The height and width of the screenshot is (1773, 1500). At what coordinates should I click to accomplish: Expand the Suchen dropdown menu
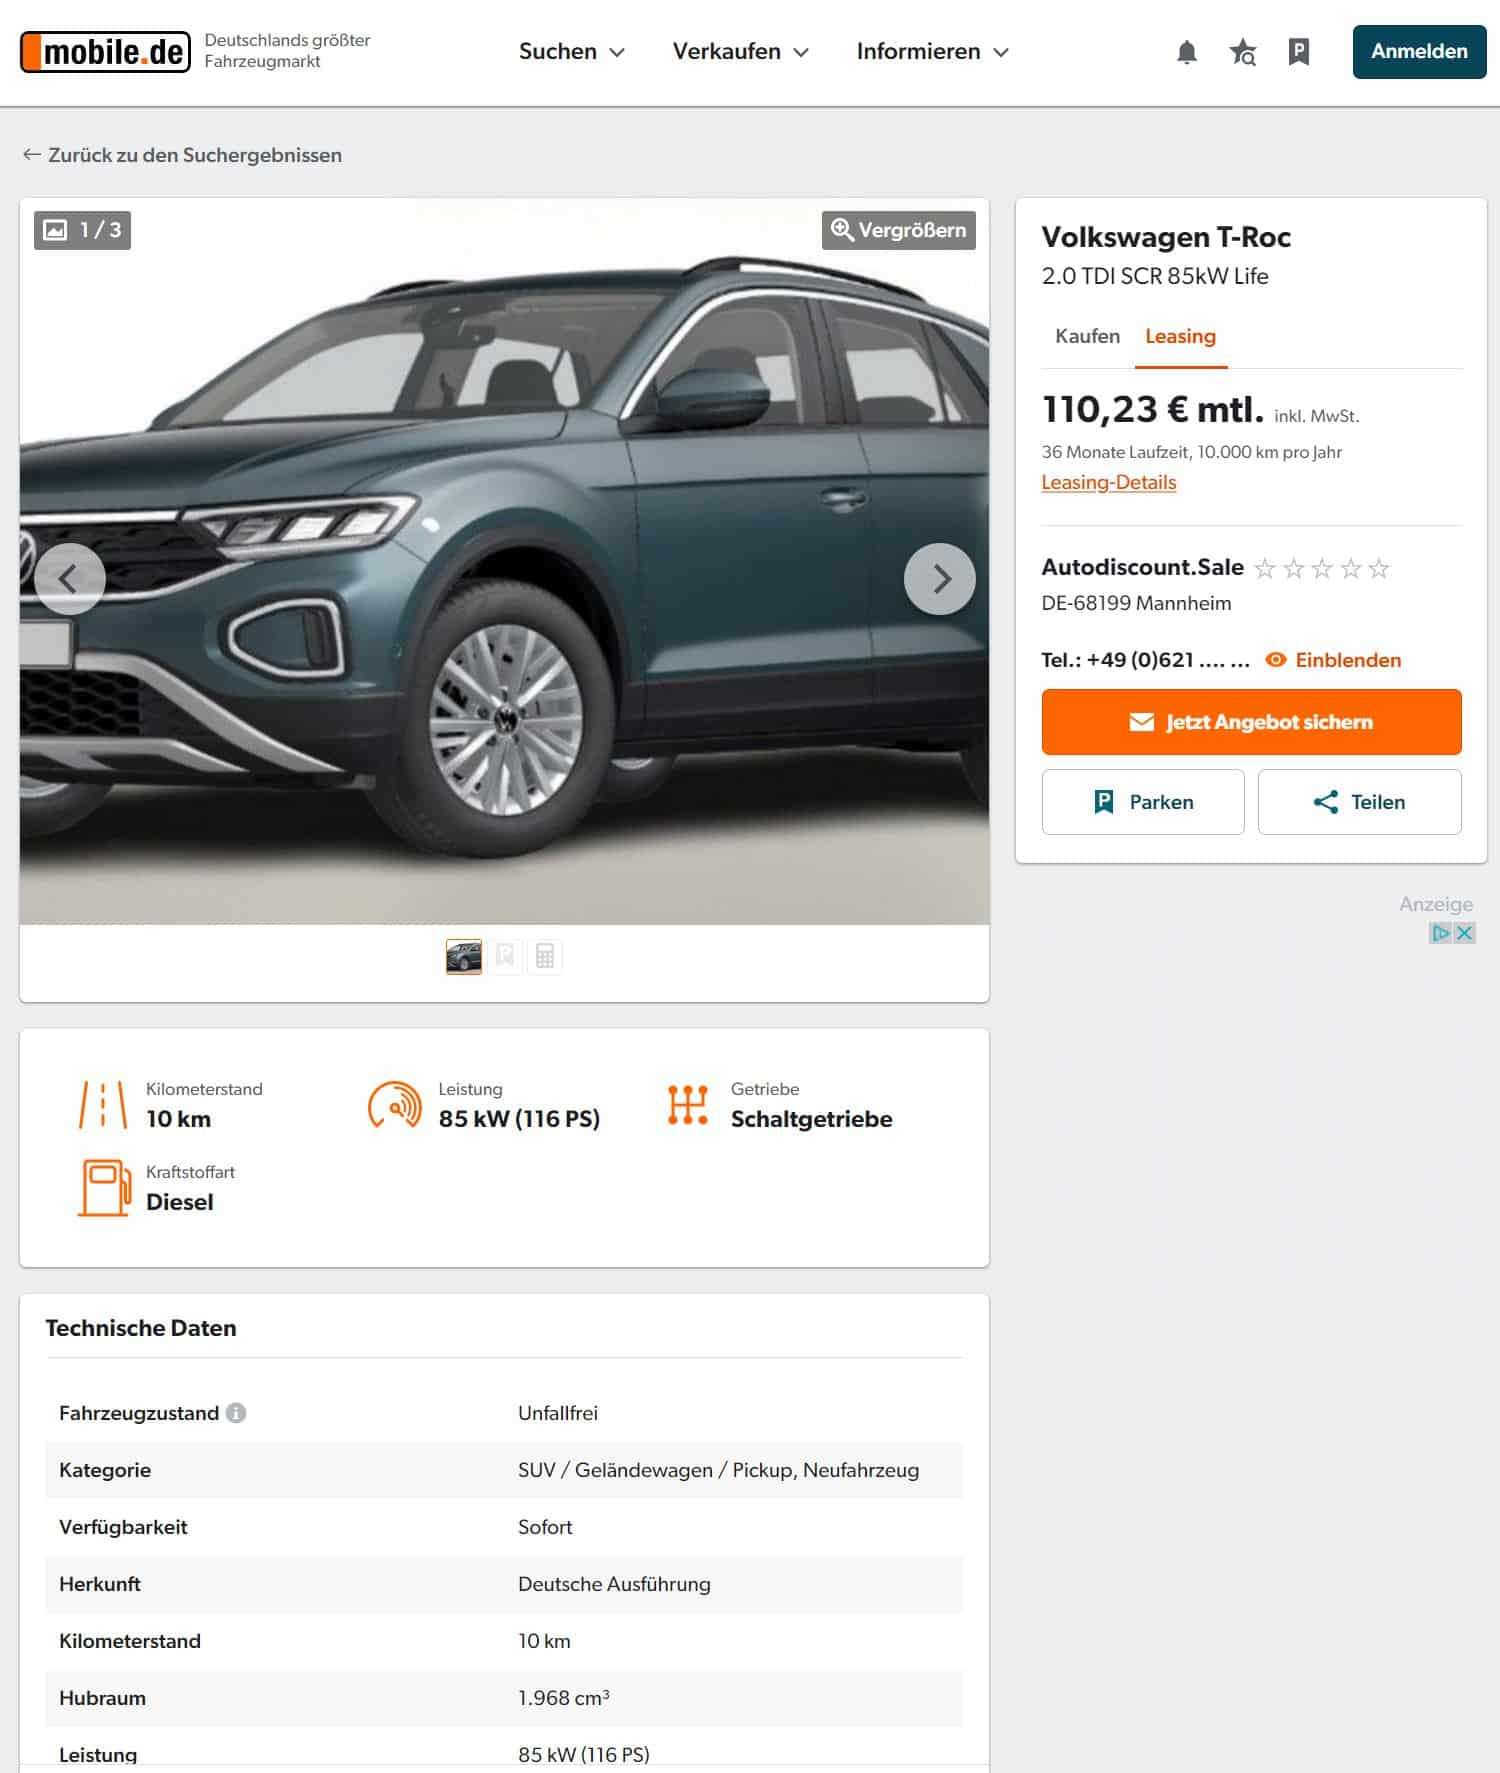[571, 52]
